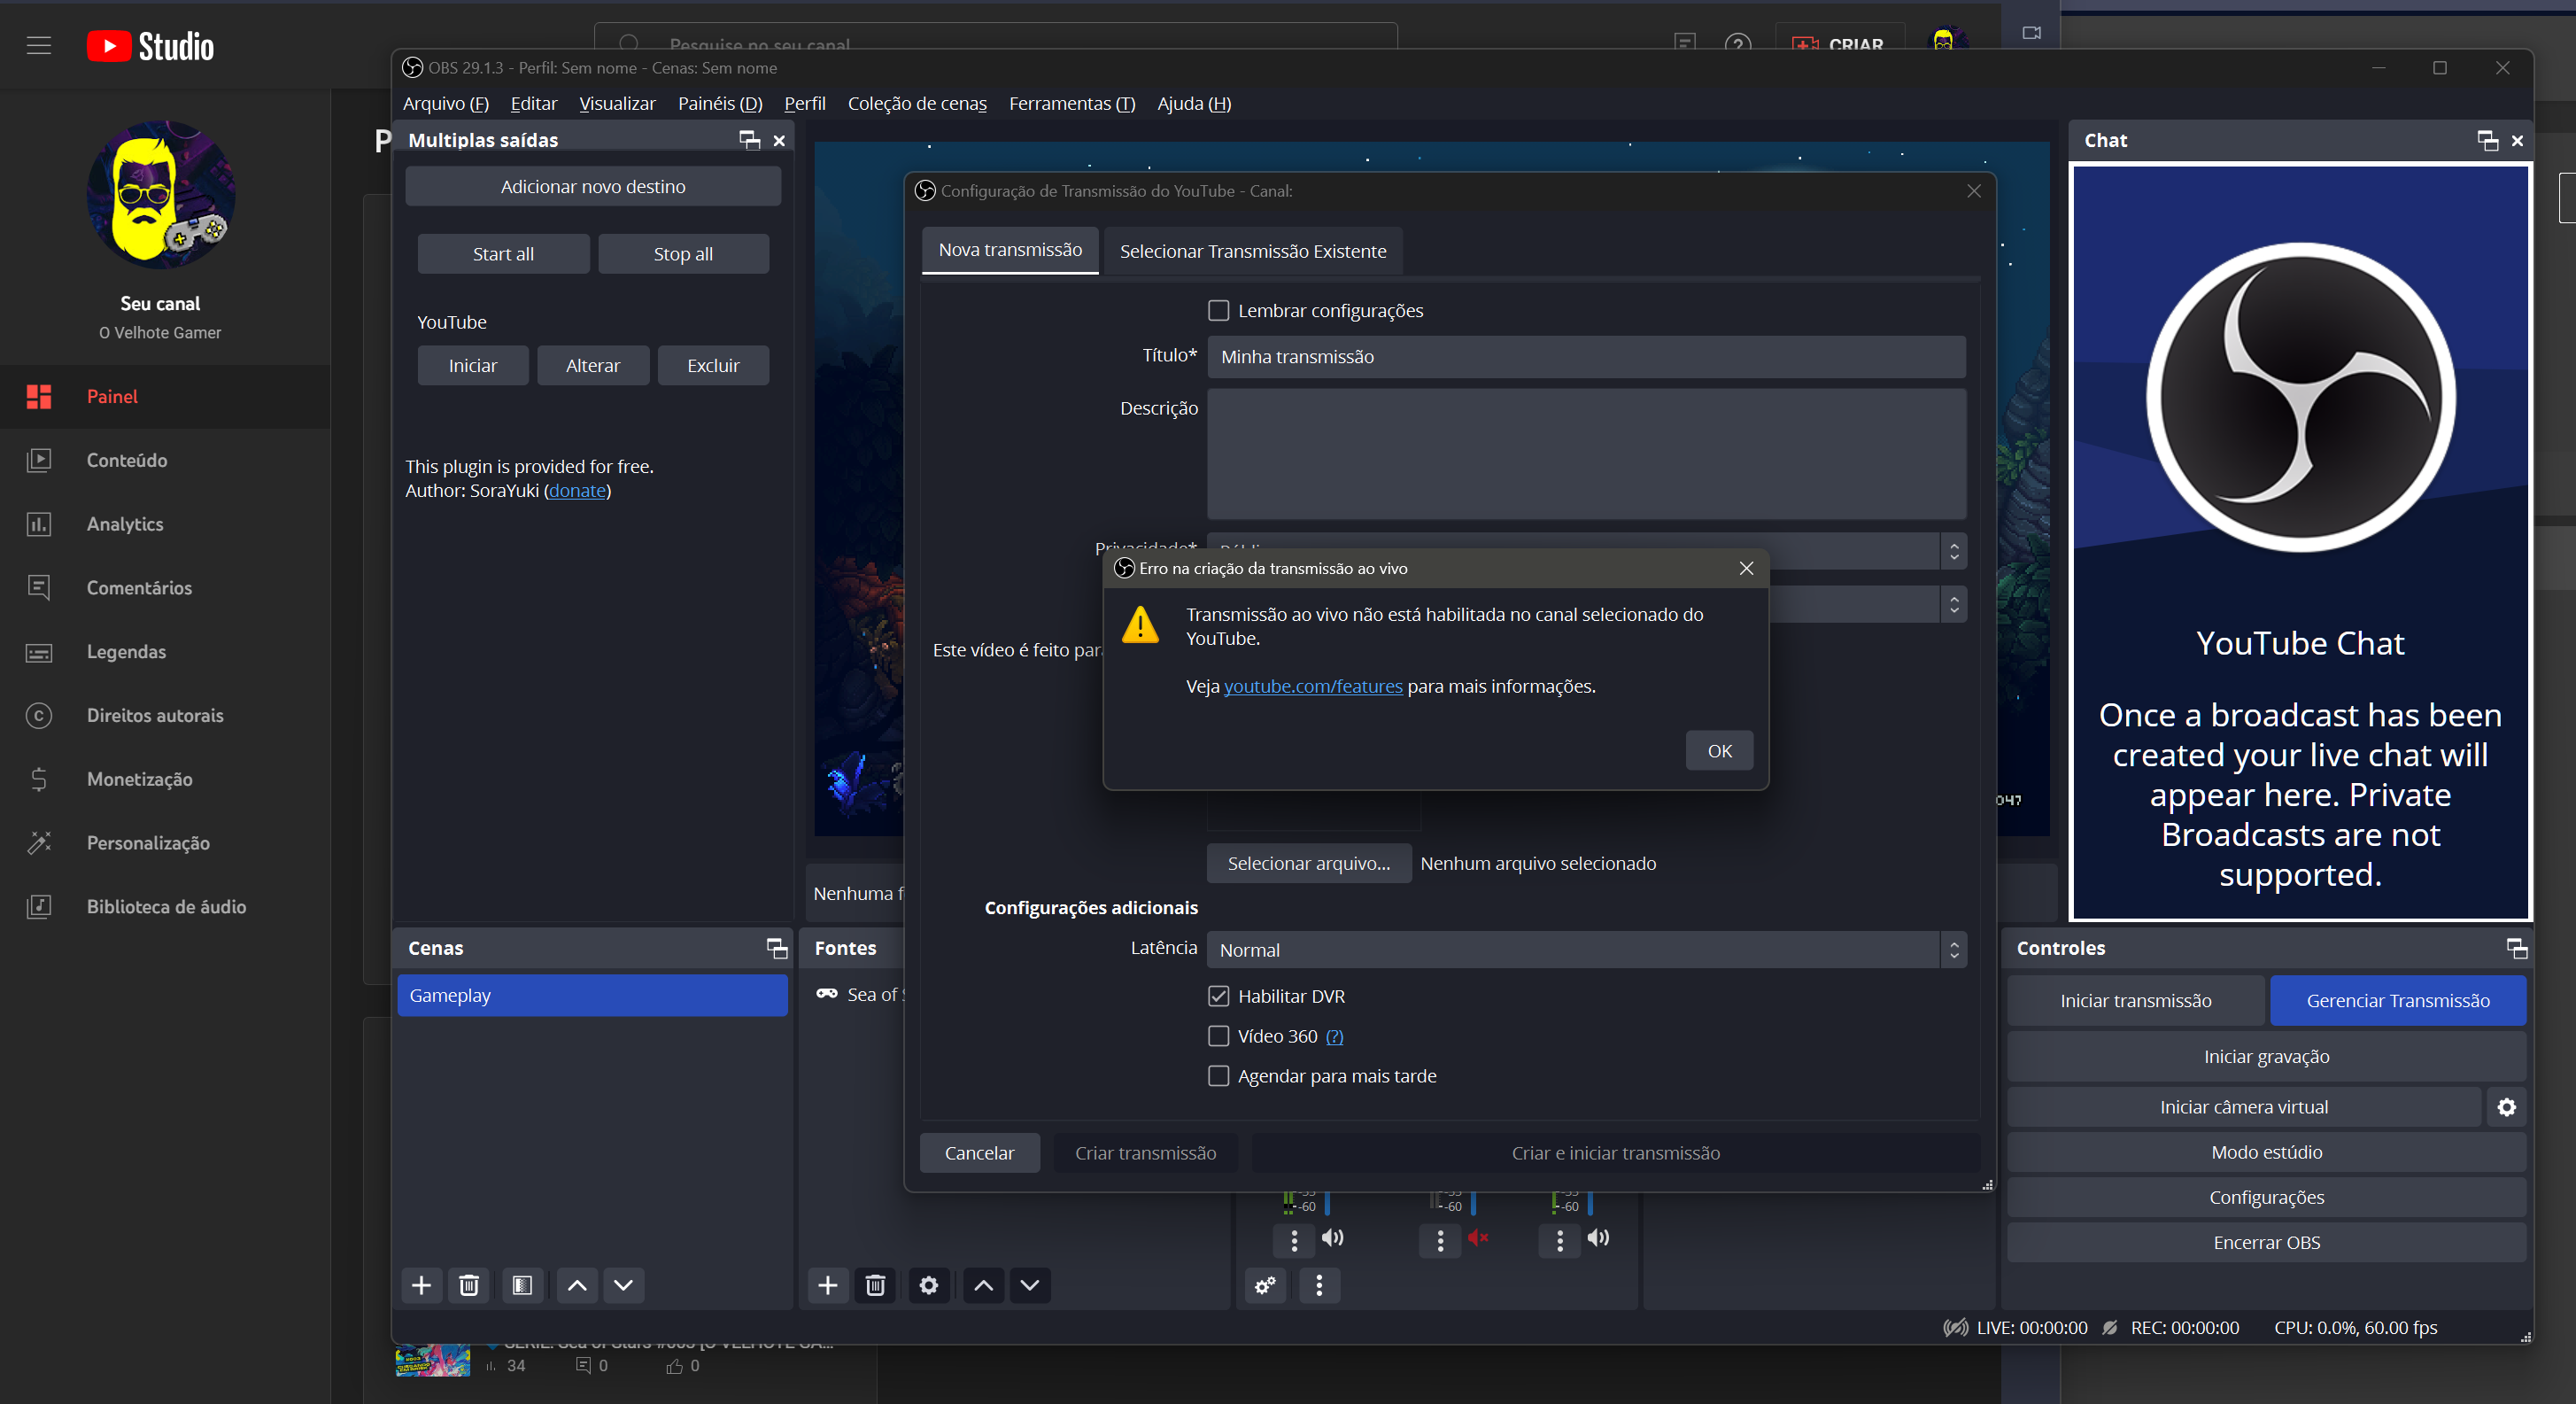The image size is (2576, 1404).
Task: Open virtual camera settings gear icon
Action: click(x=2507, y=1107)
